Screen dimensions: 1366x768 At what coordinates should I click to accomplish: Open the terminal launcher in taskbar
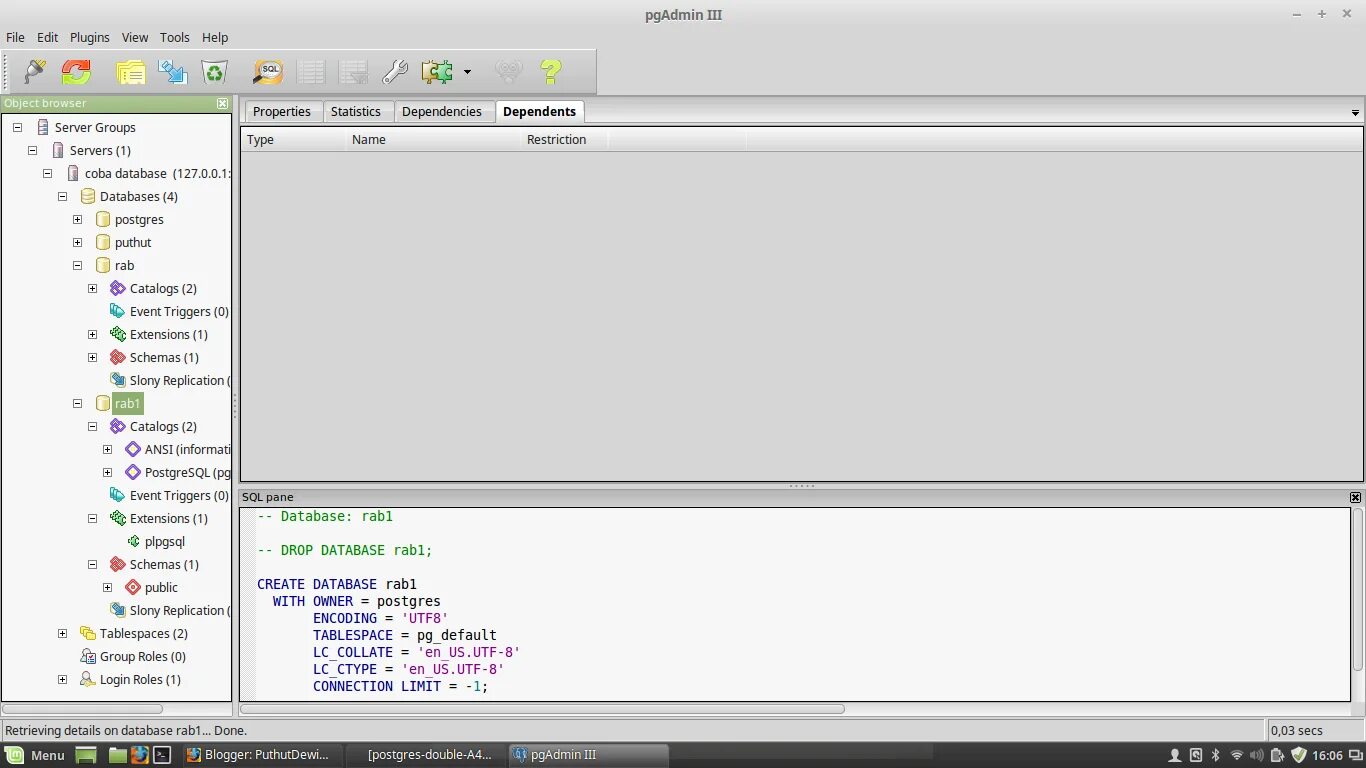(x=161, y=755)
